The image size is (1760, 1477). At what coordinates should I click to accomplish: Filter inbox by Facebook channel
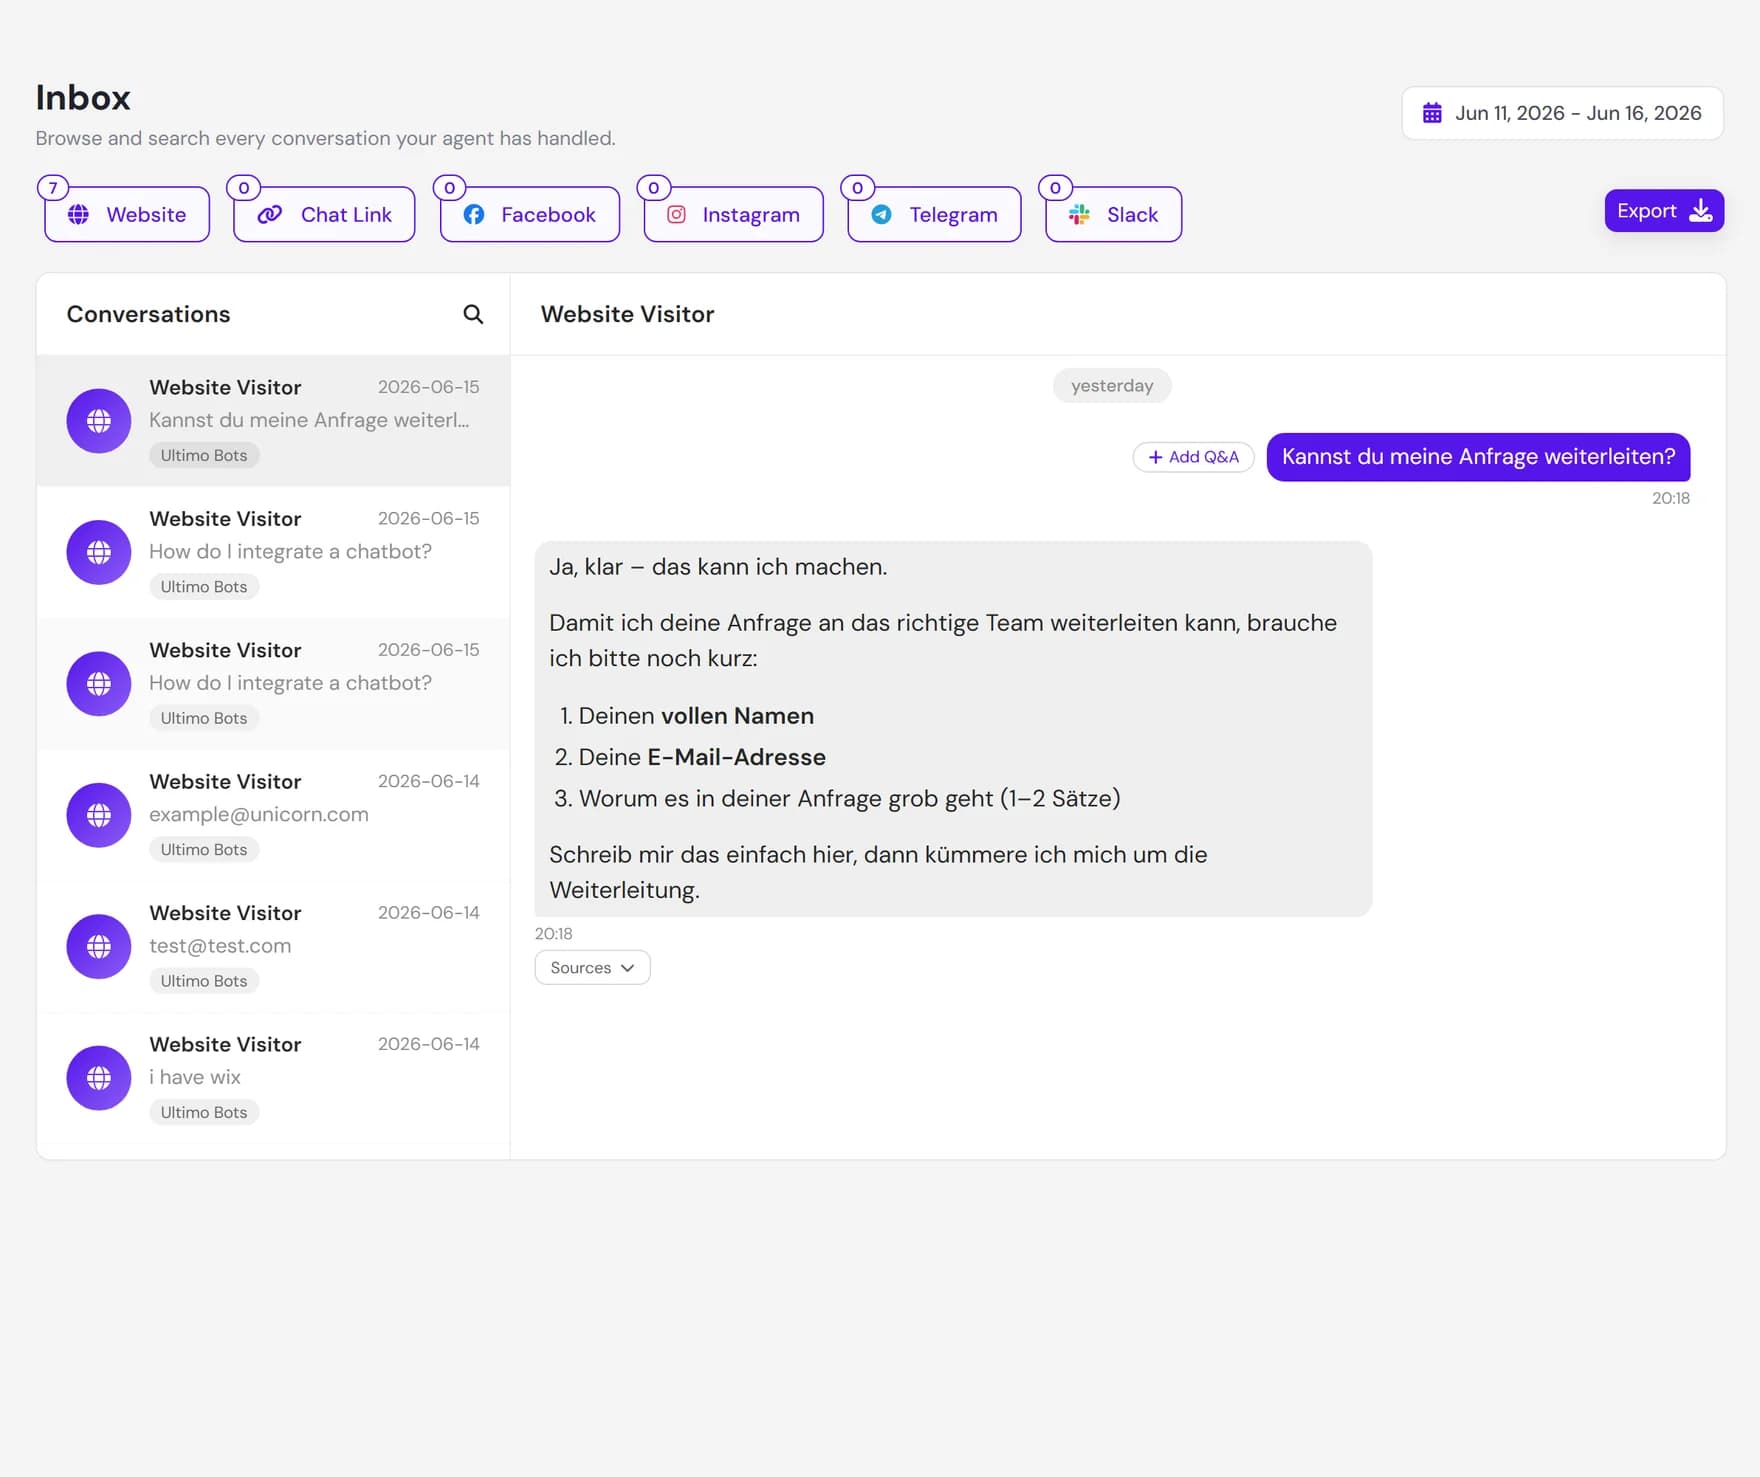pyautogui.click(x=530, y=214)
